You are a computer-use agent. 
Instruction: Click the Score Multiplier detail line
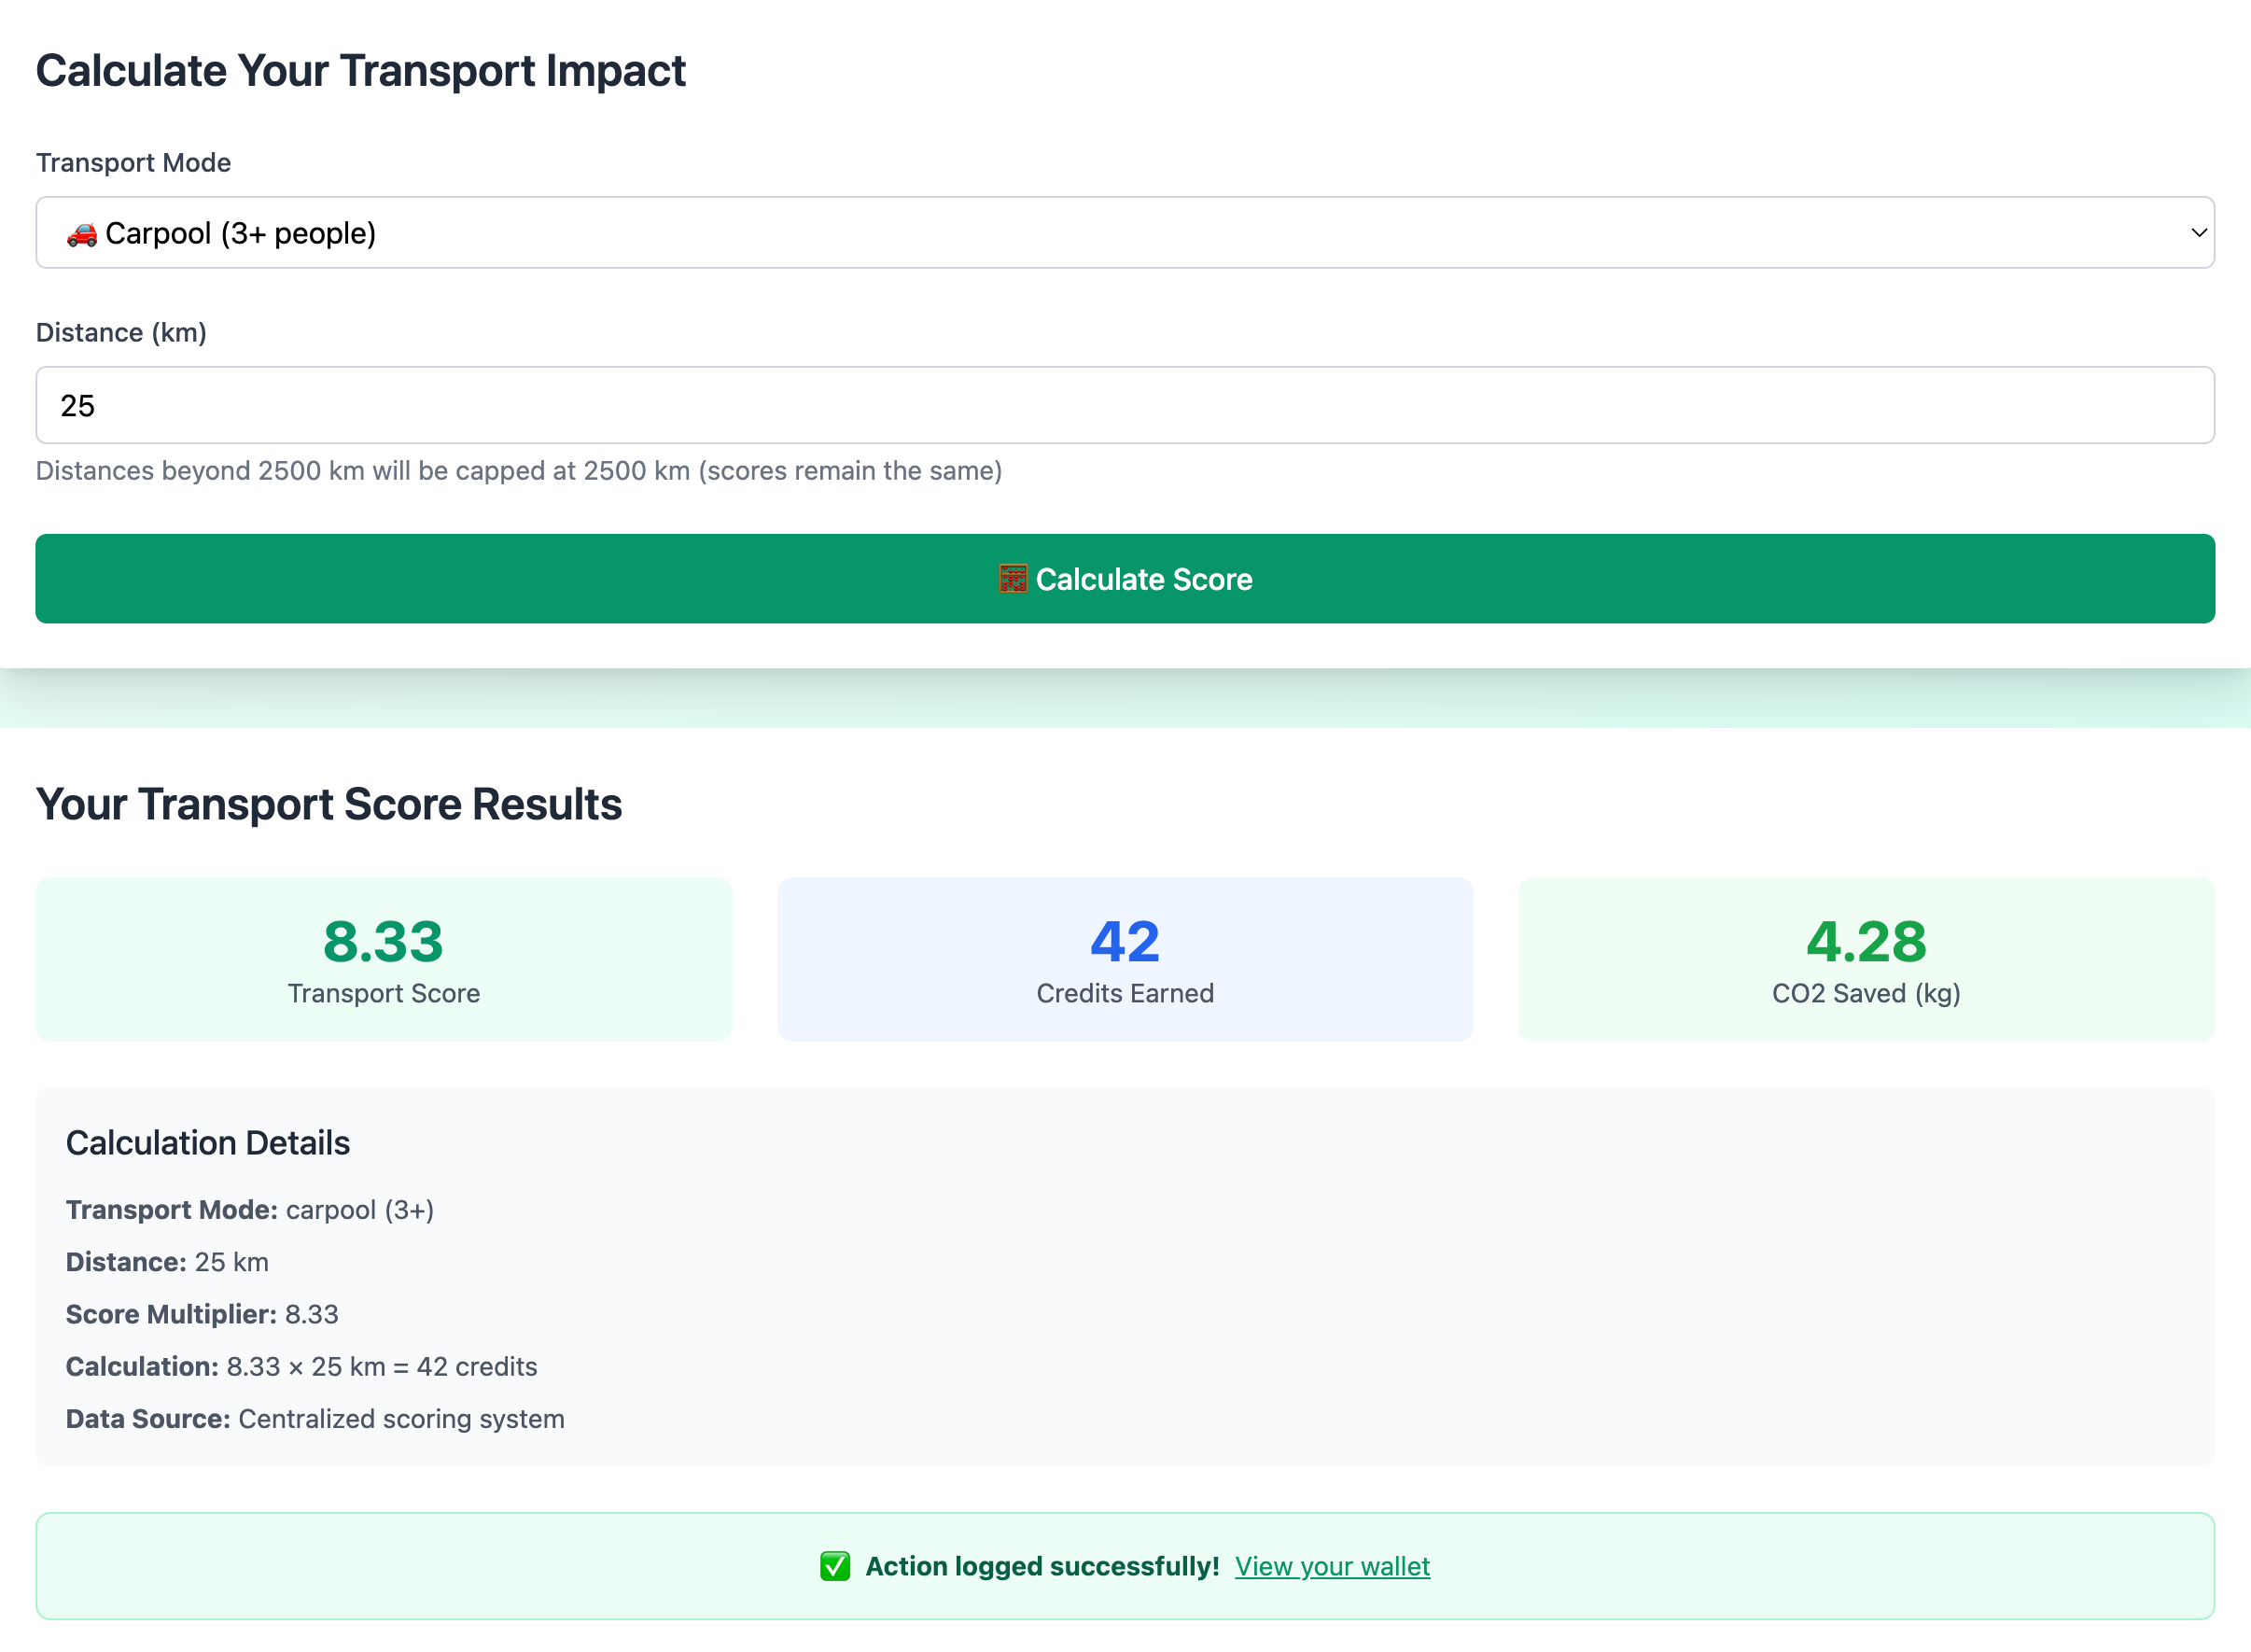tap(202, 1314)
